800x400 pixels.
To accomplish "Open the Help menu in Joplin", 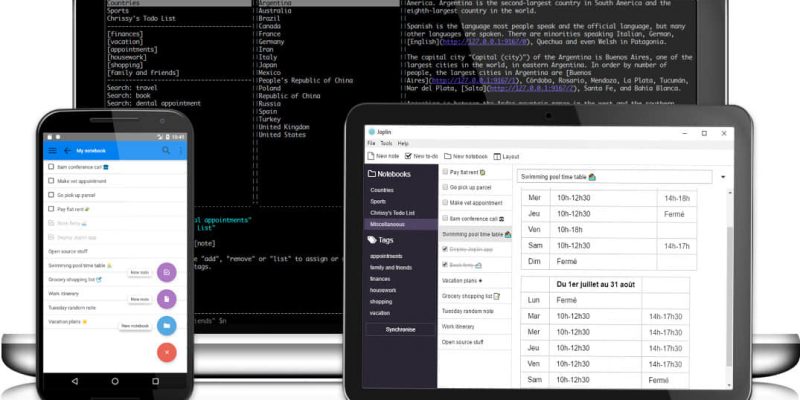I will tap(403, 143).
